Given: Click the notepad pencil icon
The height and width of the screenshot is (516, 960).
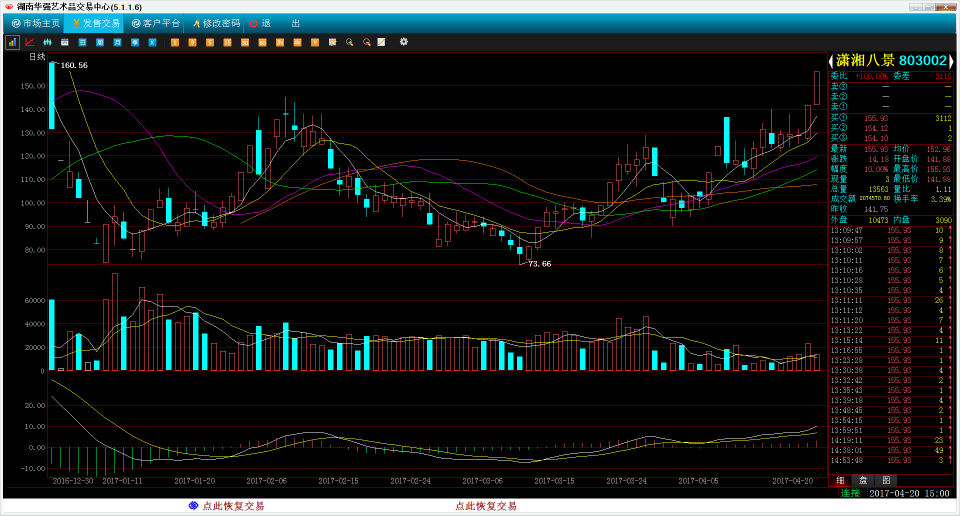Looking at the screenshot, I should (x=381, y=42).
